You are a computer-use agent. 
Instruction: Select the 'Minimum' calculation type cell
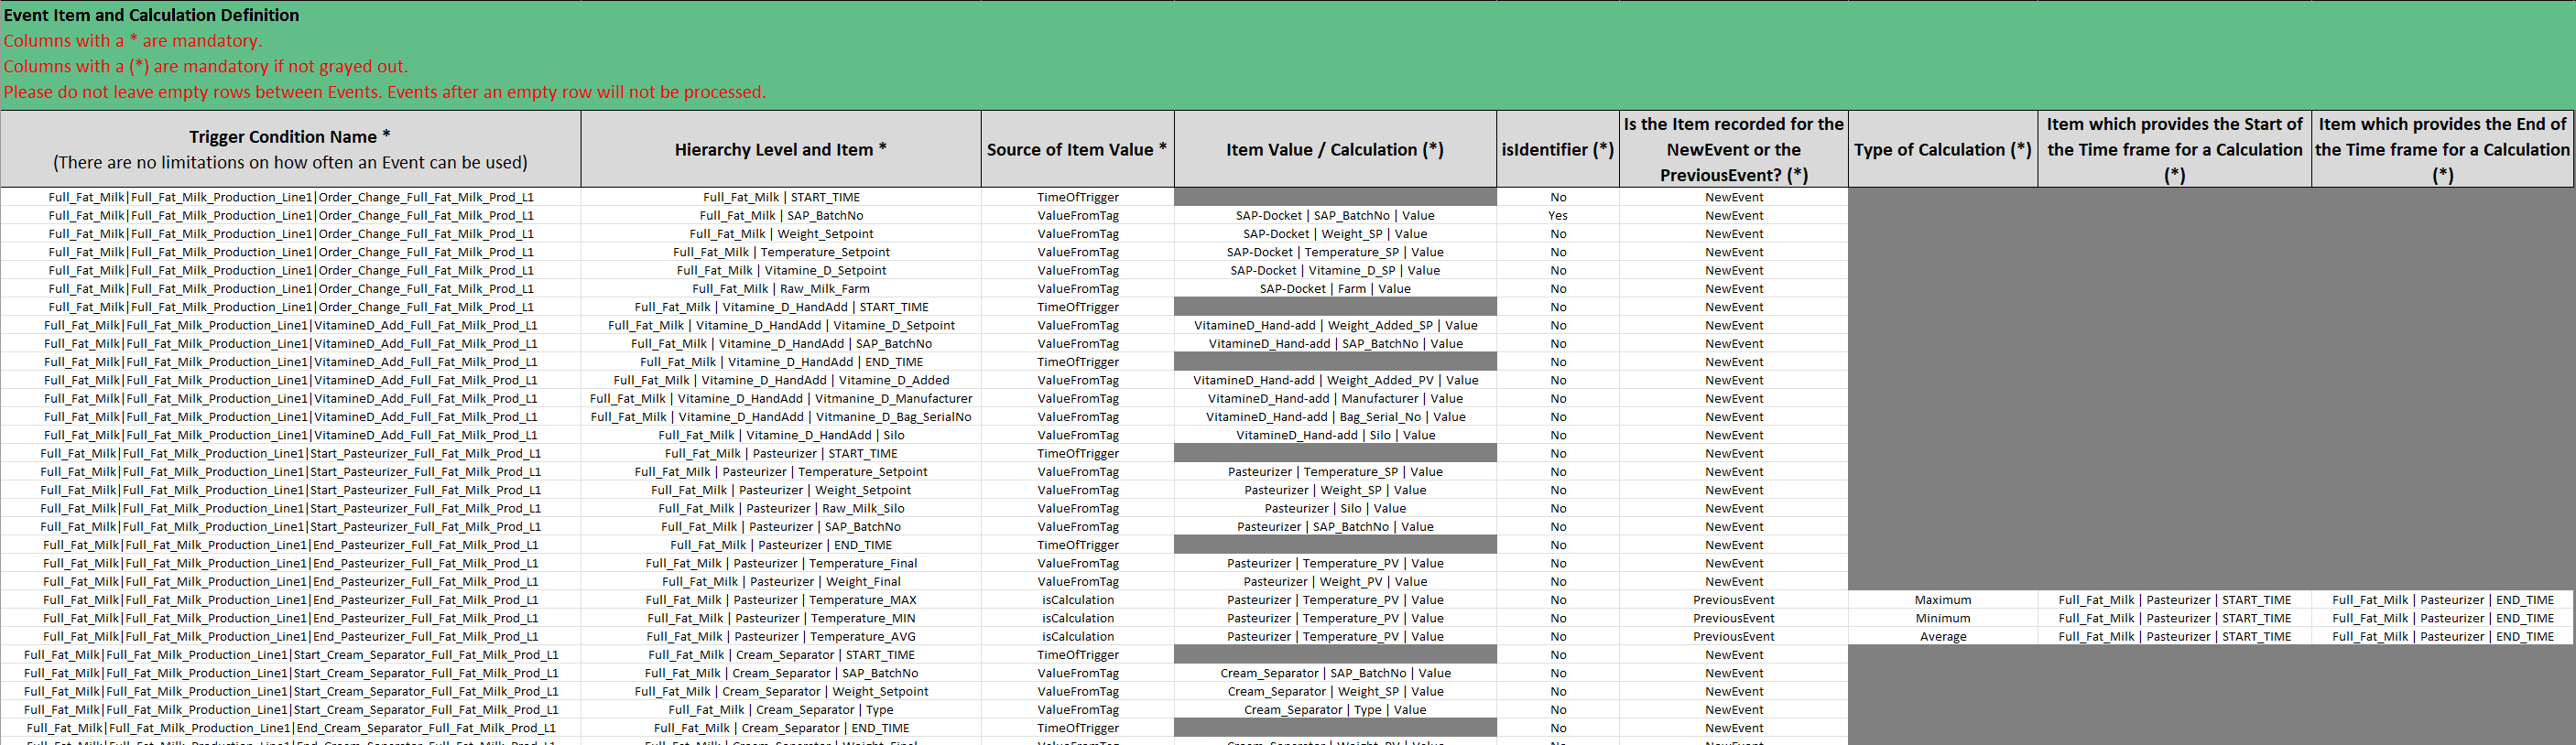[x=1942, y=619]
